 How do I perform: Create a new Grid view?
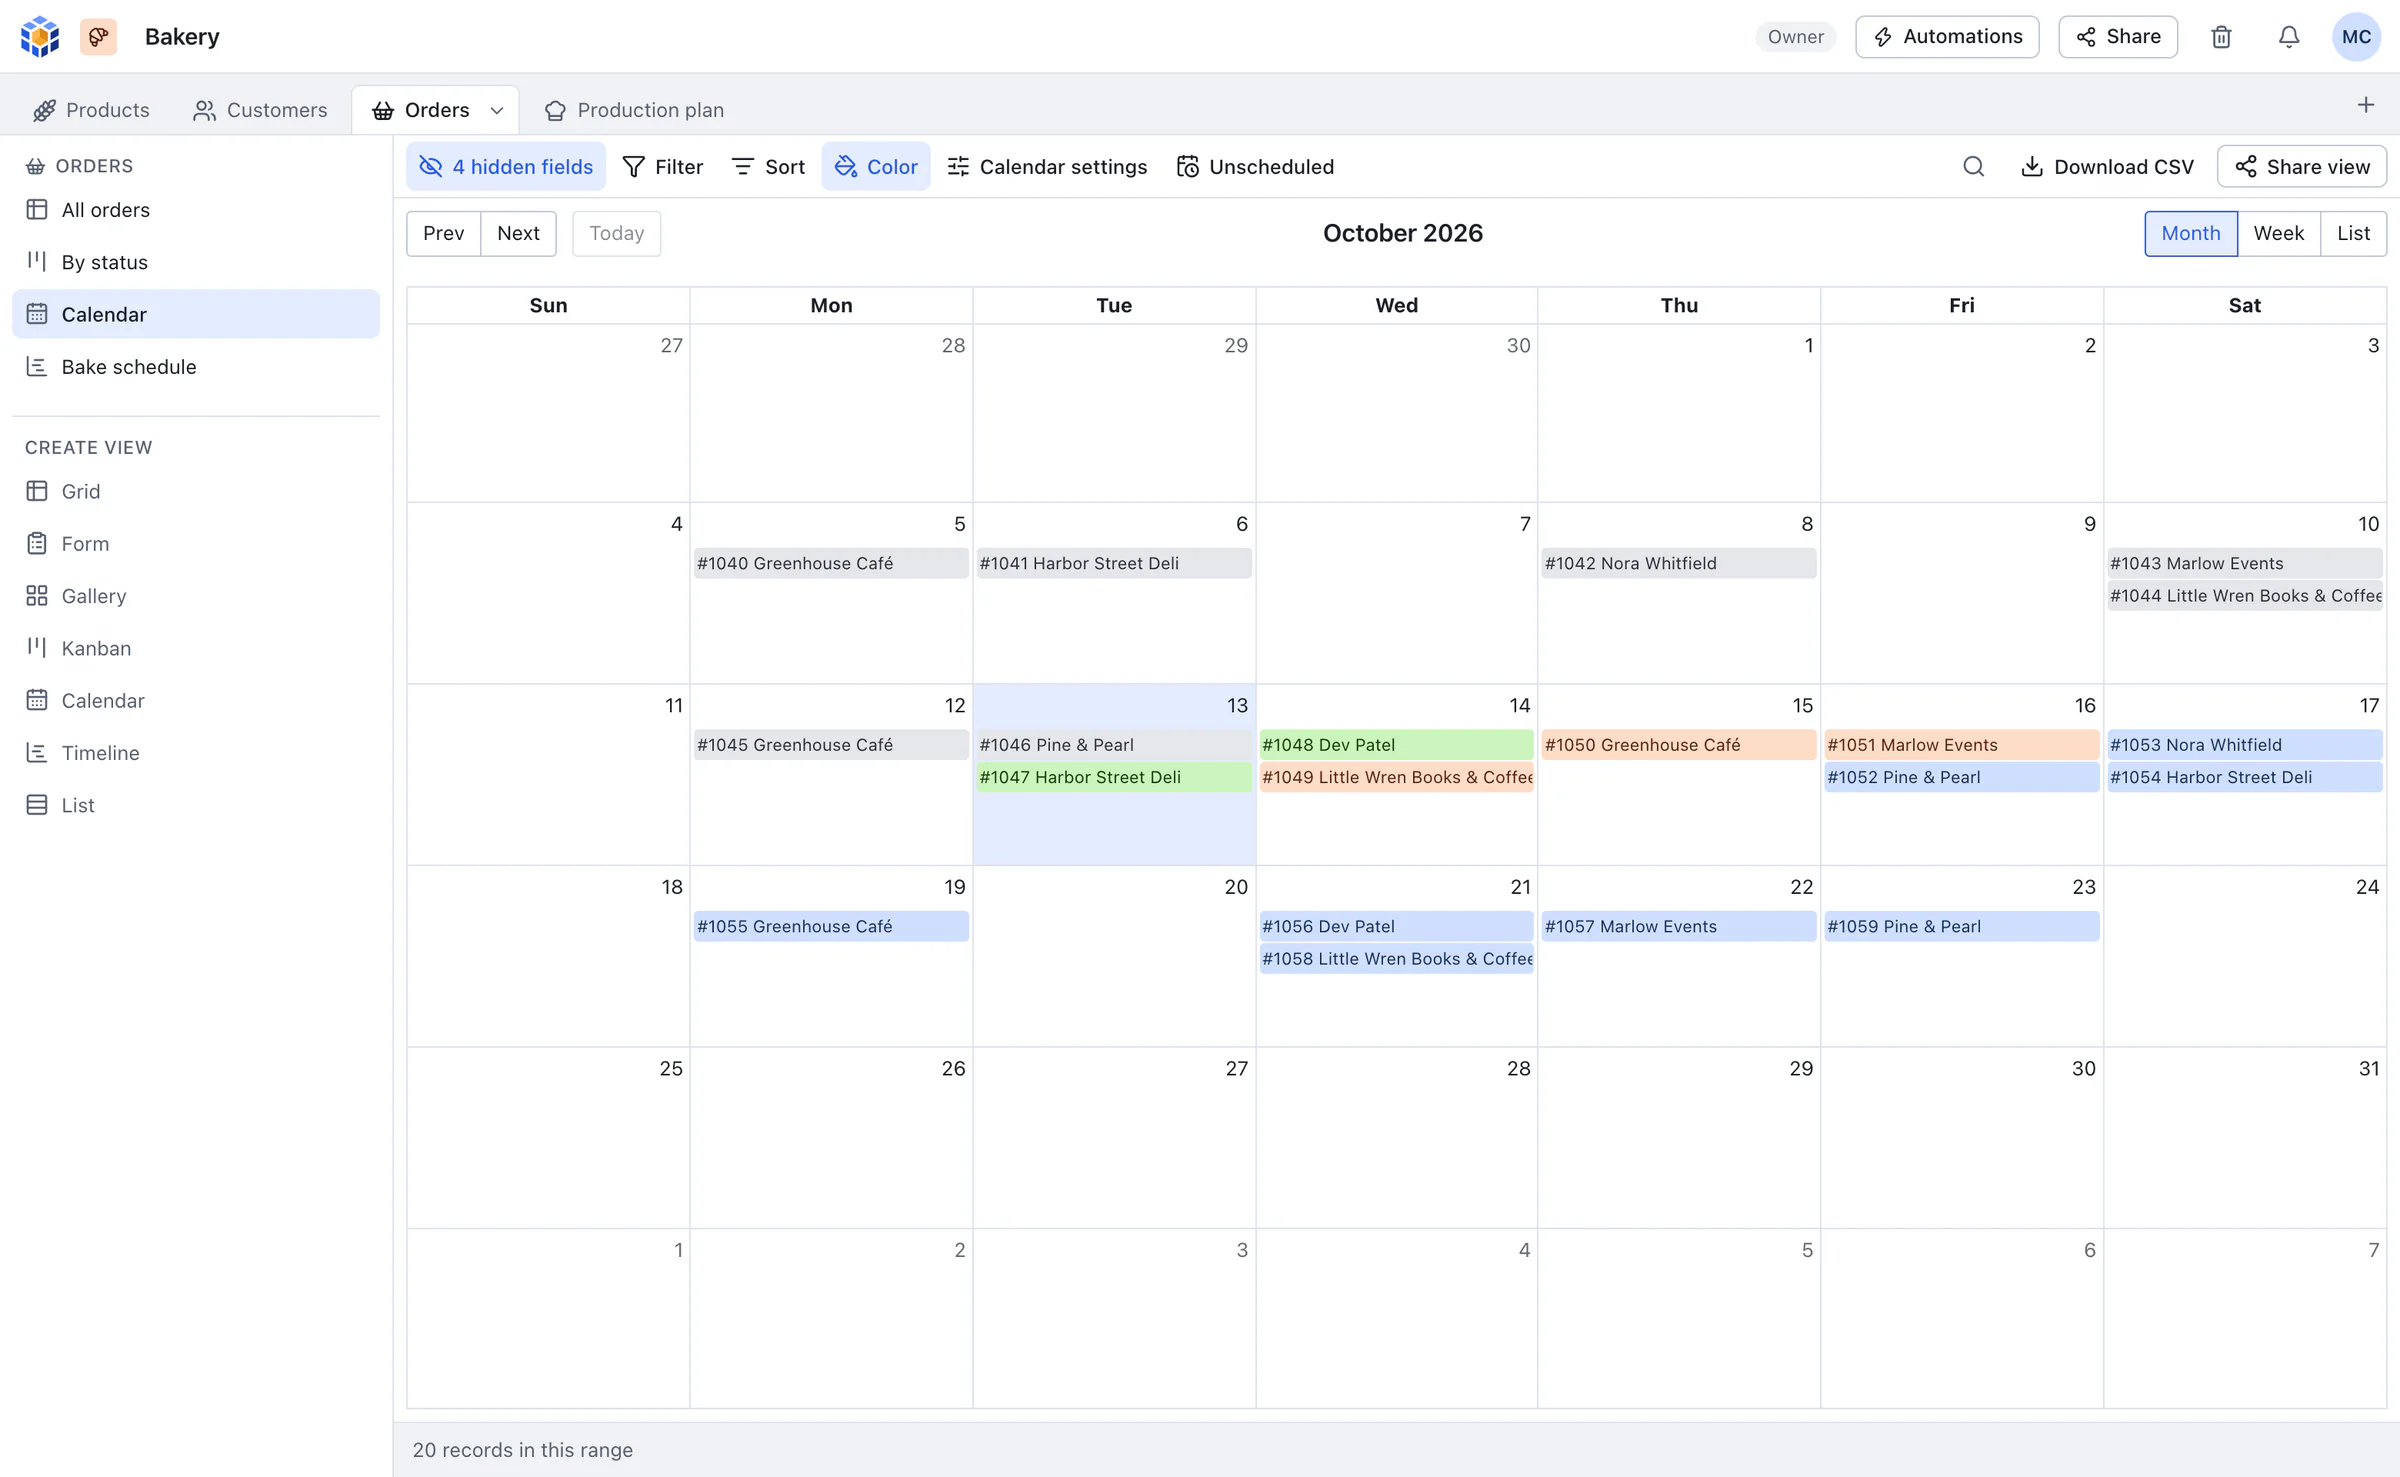pyautogui.click(x=196, y=492)
